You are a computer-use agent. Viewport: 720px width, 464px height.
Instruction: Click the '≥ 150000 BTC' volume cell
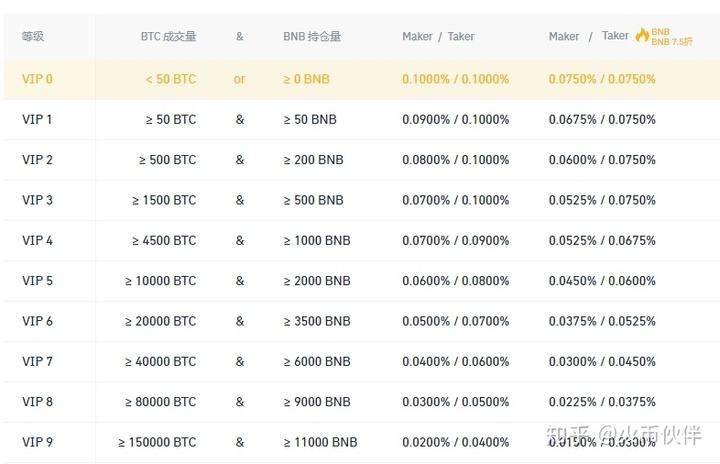[157, 442]
